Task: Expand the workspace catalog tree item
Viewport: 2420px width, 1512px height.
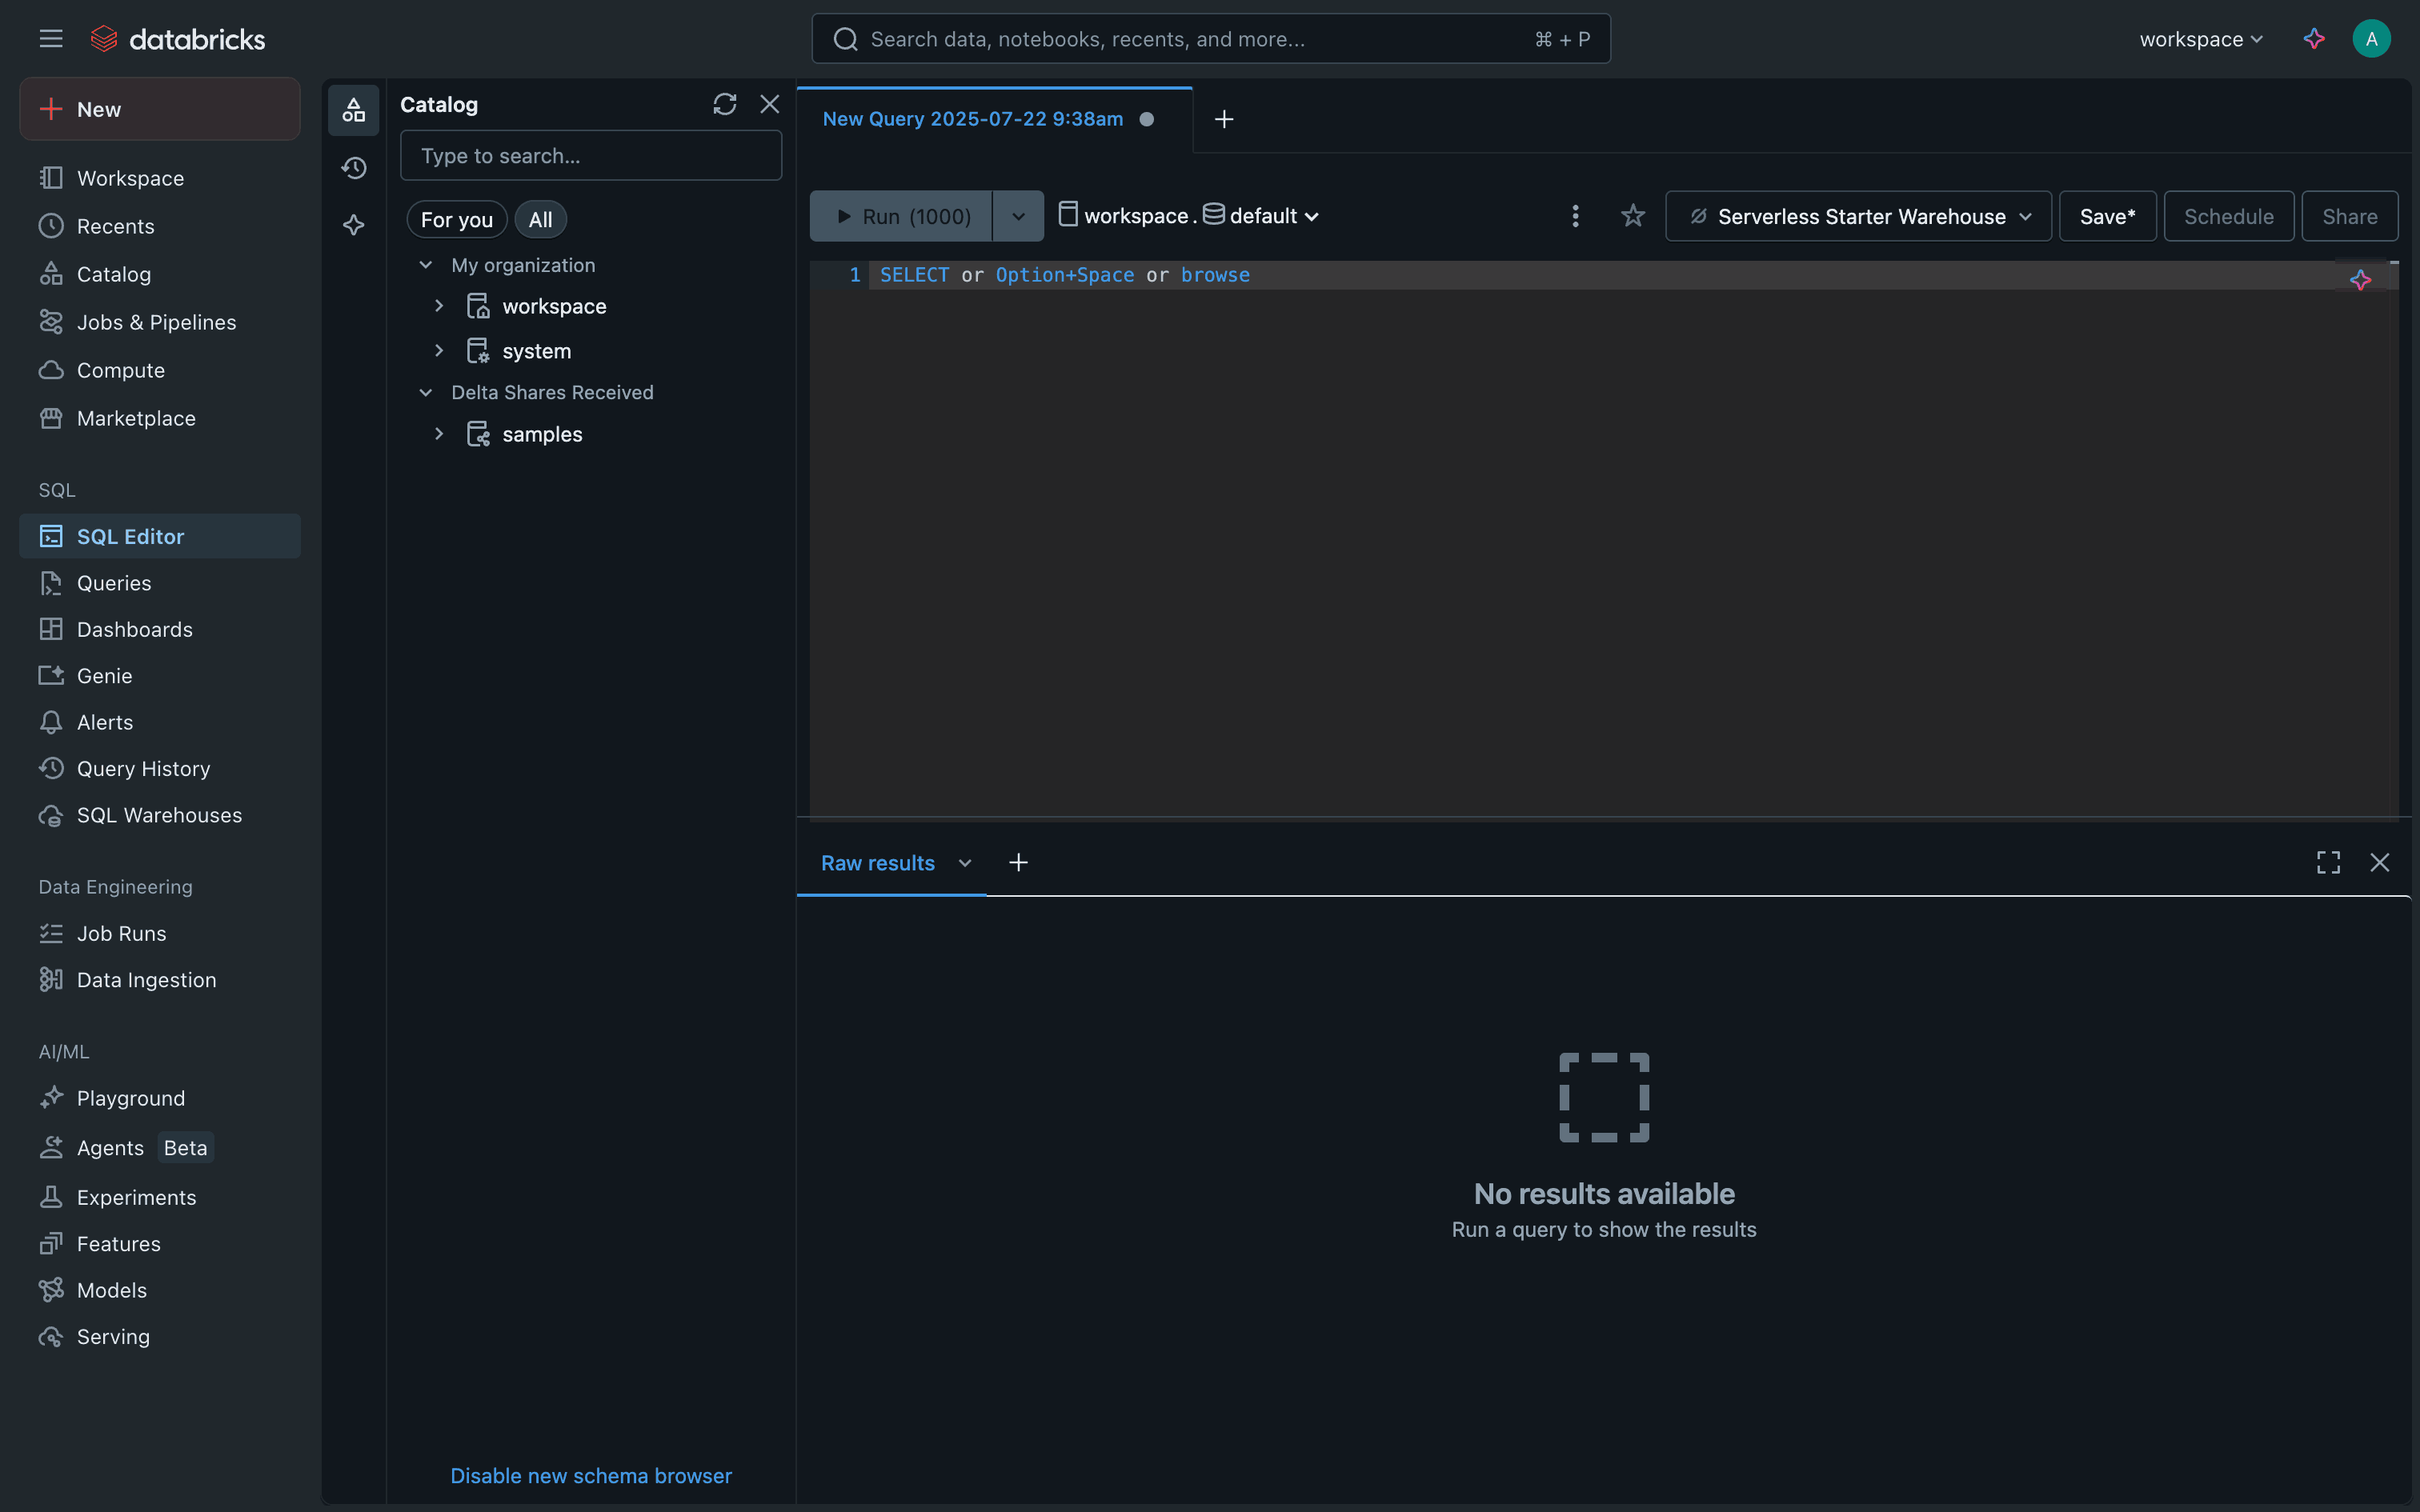Action: [x=440, y=306]
